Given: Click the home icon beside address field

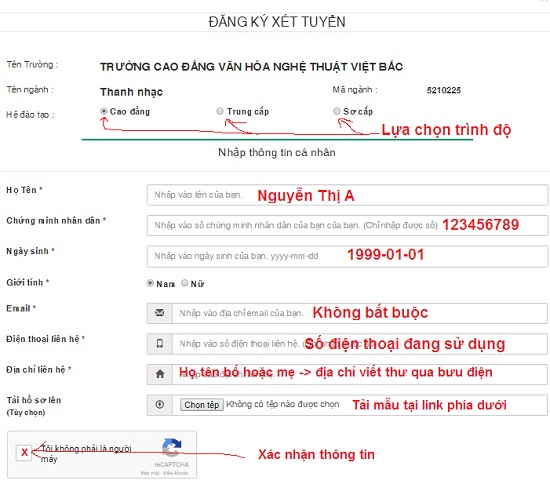Looking at the screenshot, I should (160, 374).
